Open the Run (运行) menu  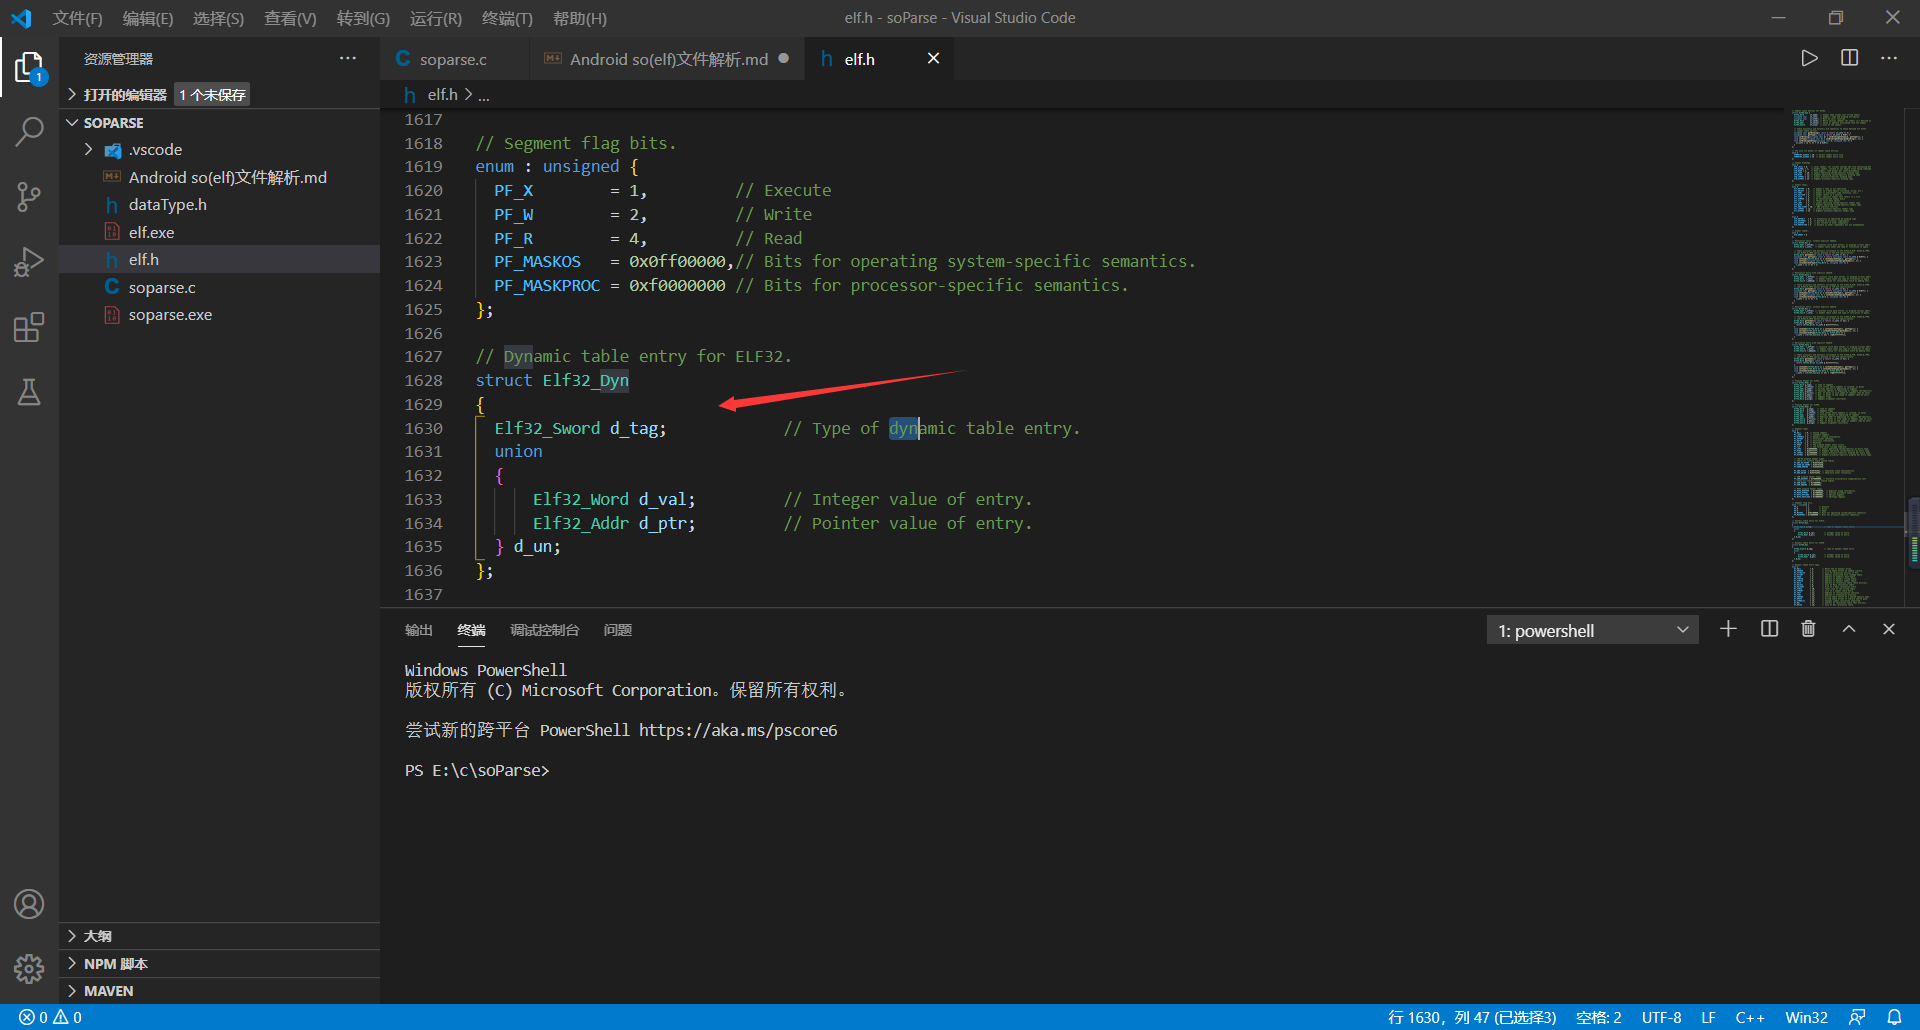tap(436, 18)
